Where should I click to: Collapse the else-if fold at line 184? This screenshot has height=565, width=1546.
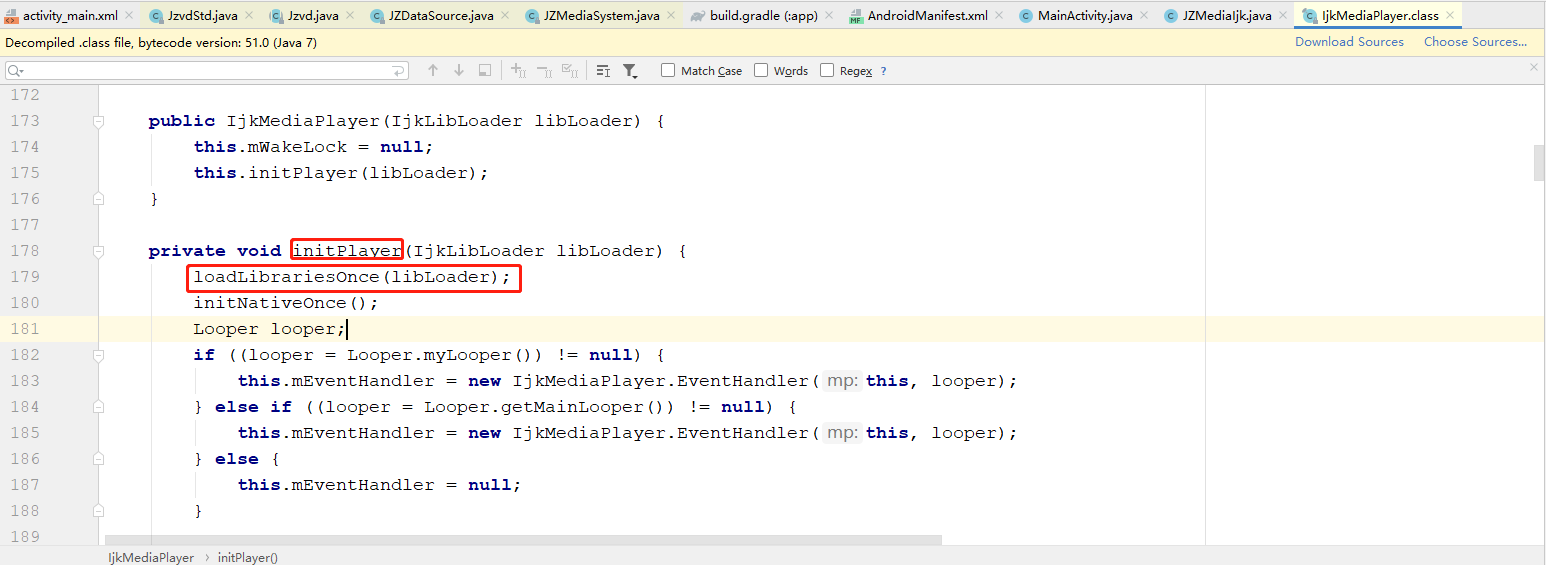pyautogui.click(x=98, y=407)
